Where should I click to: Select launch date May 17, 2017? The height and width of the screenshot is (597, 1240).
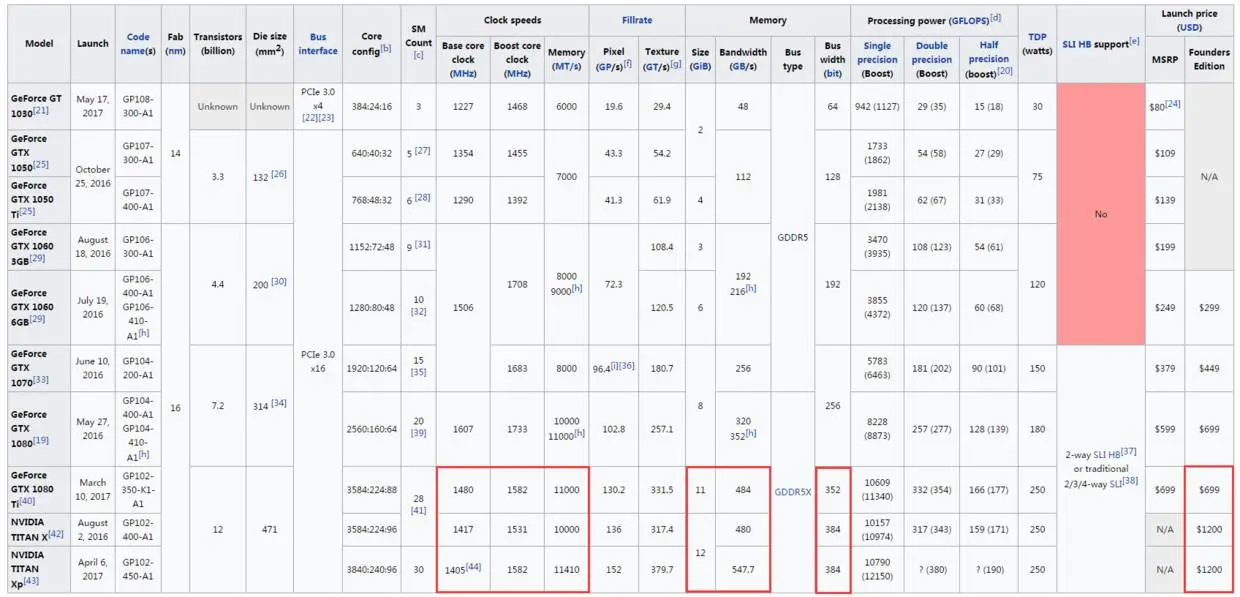coord(93,106)
